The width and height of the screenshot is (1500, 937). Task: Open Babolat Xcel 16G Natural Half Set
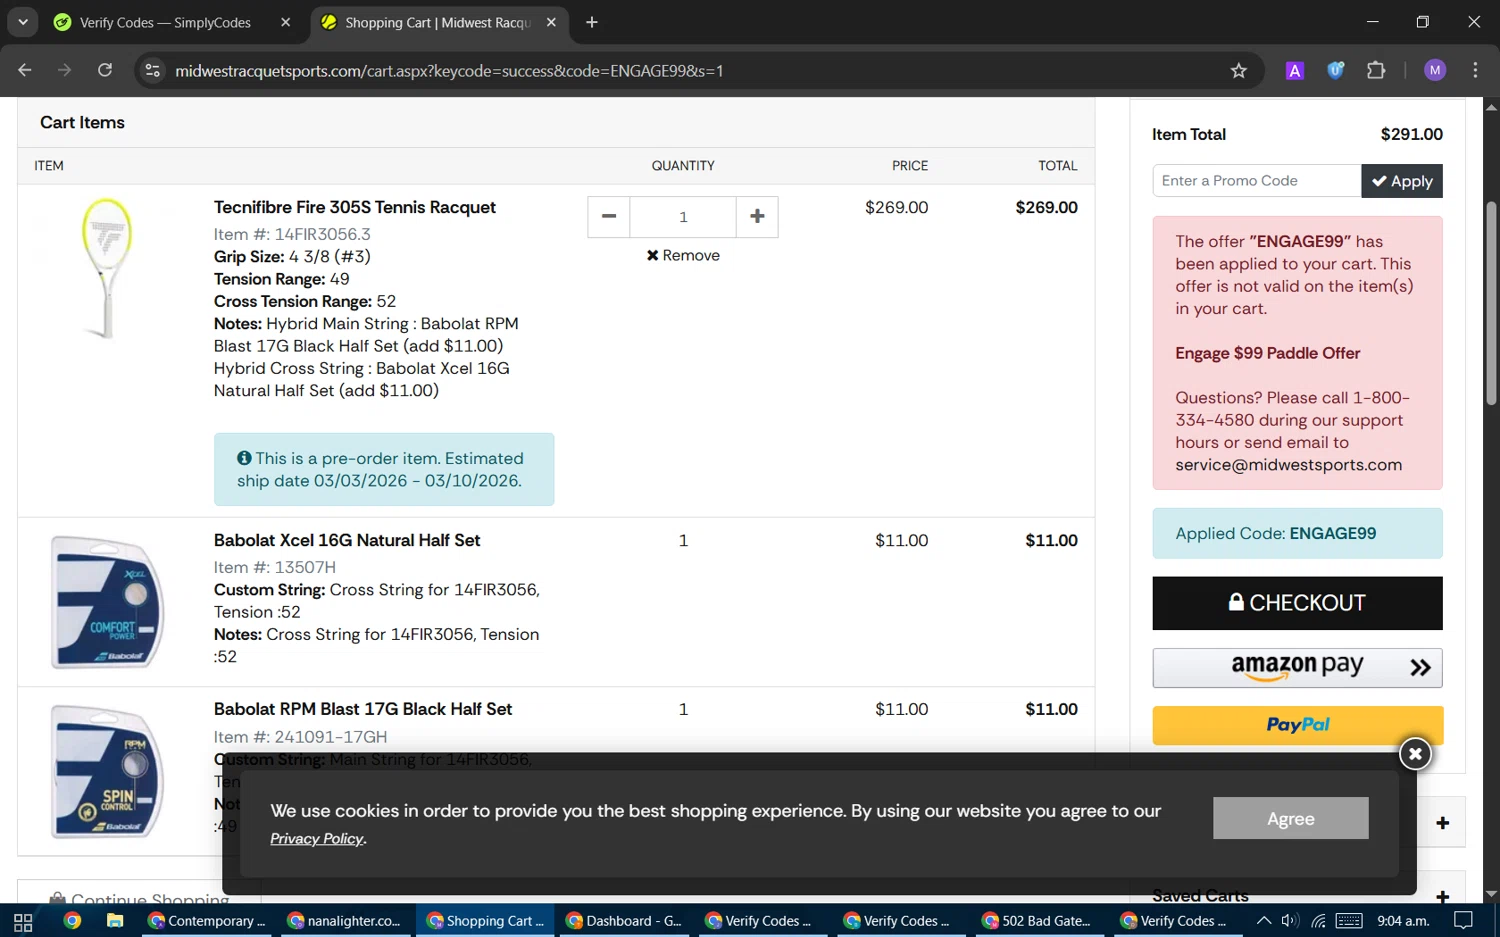coord(346,540)
